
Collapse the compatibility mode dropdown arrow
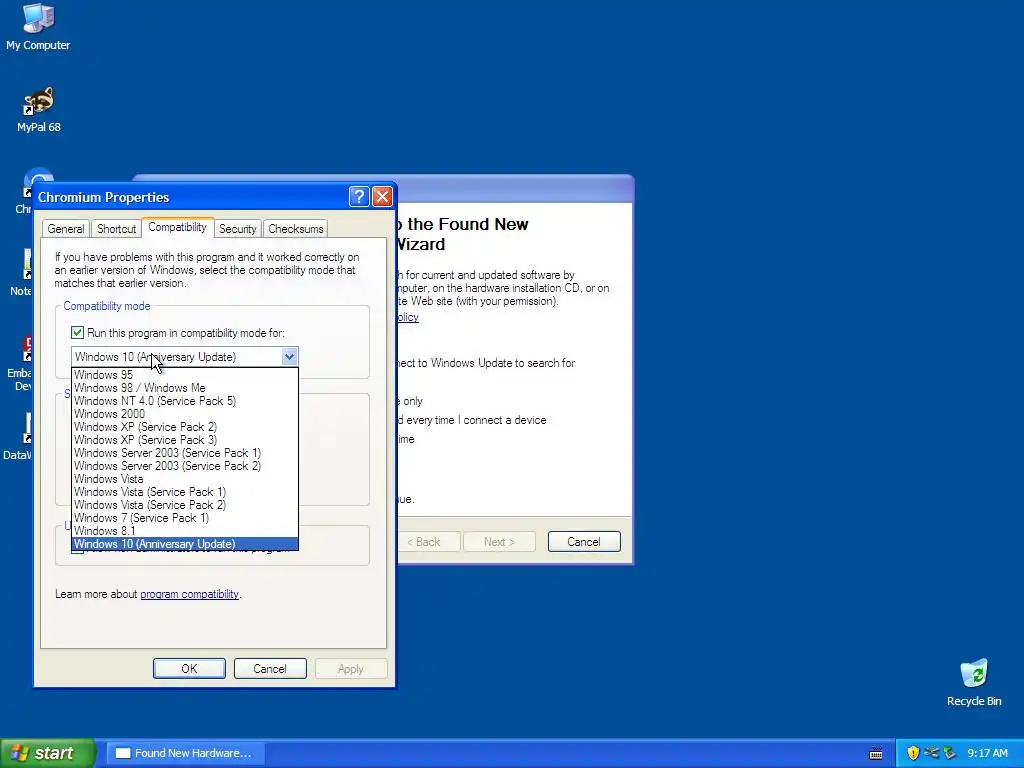click(x=289, y=357)
